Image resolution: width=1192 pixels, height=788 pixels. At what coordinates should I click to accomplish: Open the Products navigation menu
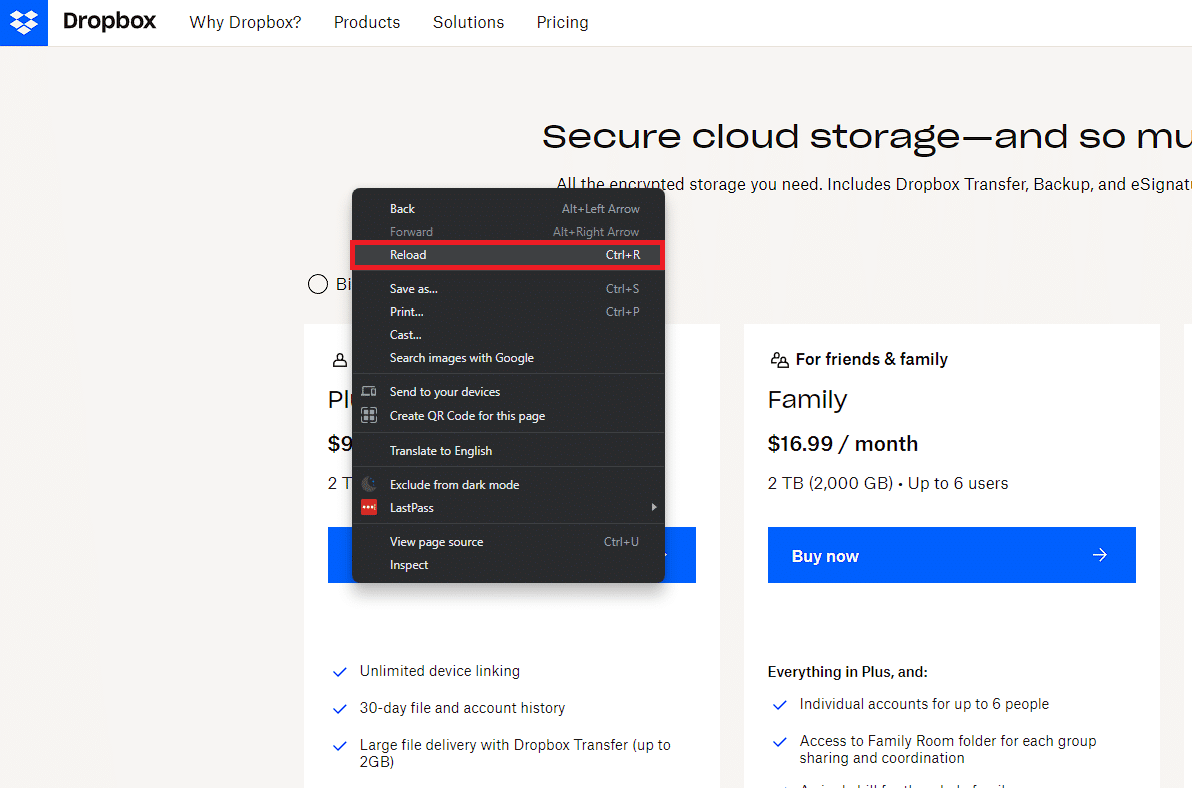click(366, 23)
